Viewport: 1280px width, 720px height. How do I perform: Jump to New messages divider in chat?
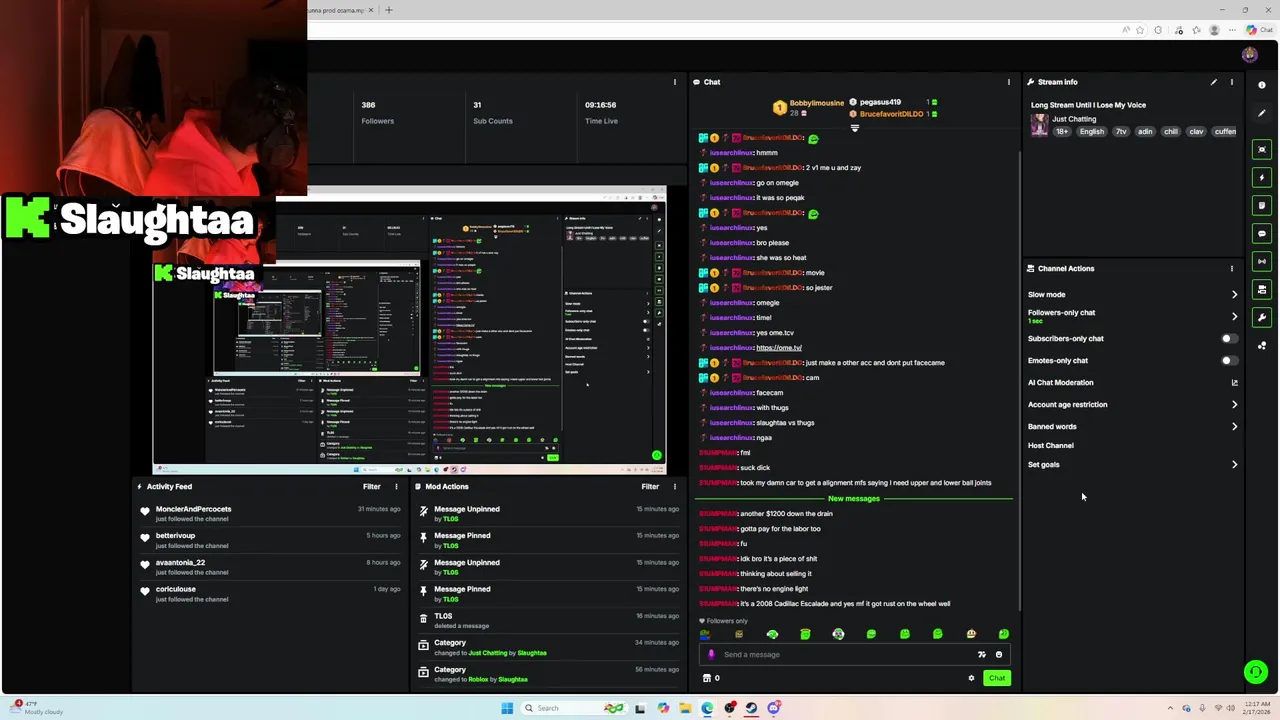[854, 498]
